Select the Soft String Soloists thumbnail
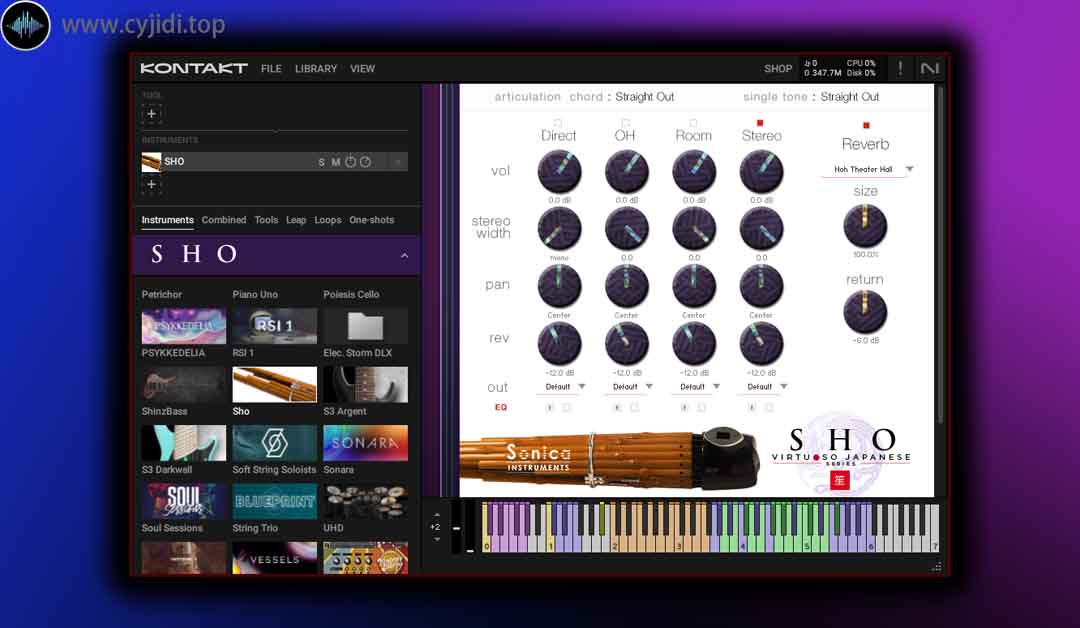Image resolution: width=1080 pixels, height=628 pixels. [275, 443]
